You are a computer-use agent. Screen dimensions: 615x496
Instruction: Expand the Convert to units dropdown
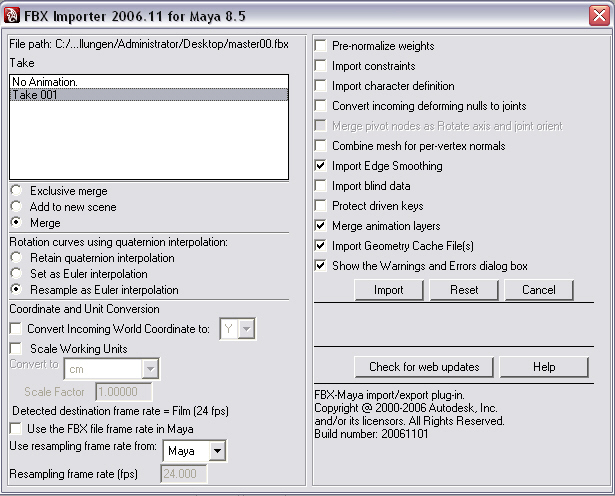pos(150,370)
